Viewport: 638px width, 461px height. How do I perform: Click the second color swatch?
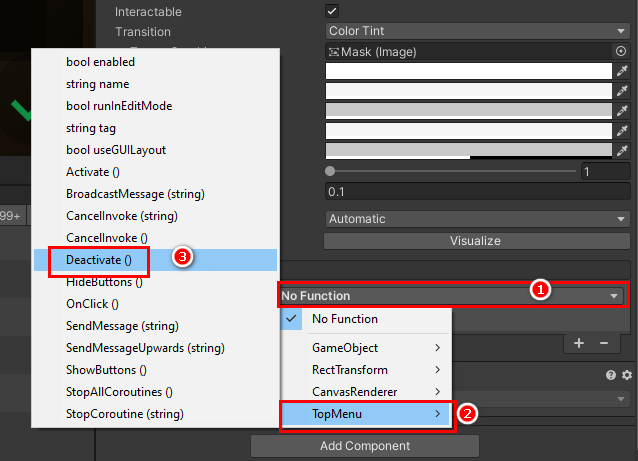(x=468, y=91)
